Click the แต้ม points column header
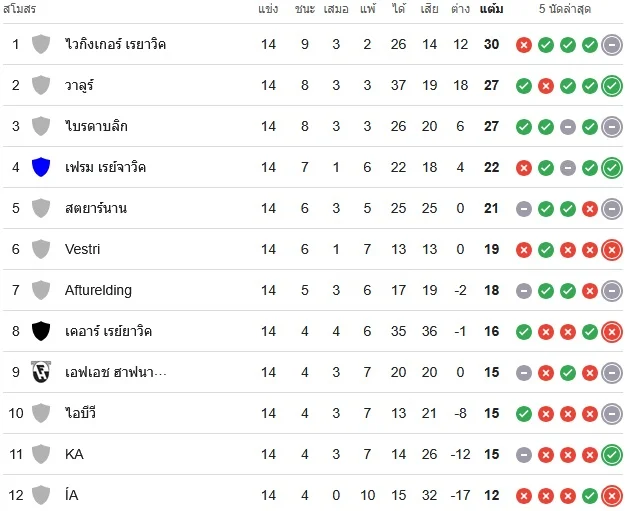630x511 pixels. [491, 9]
